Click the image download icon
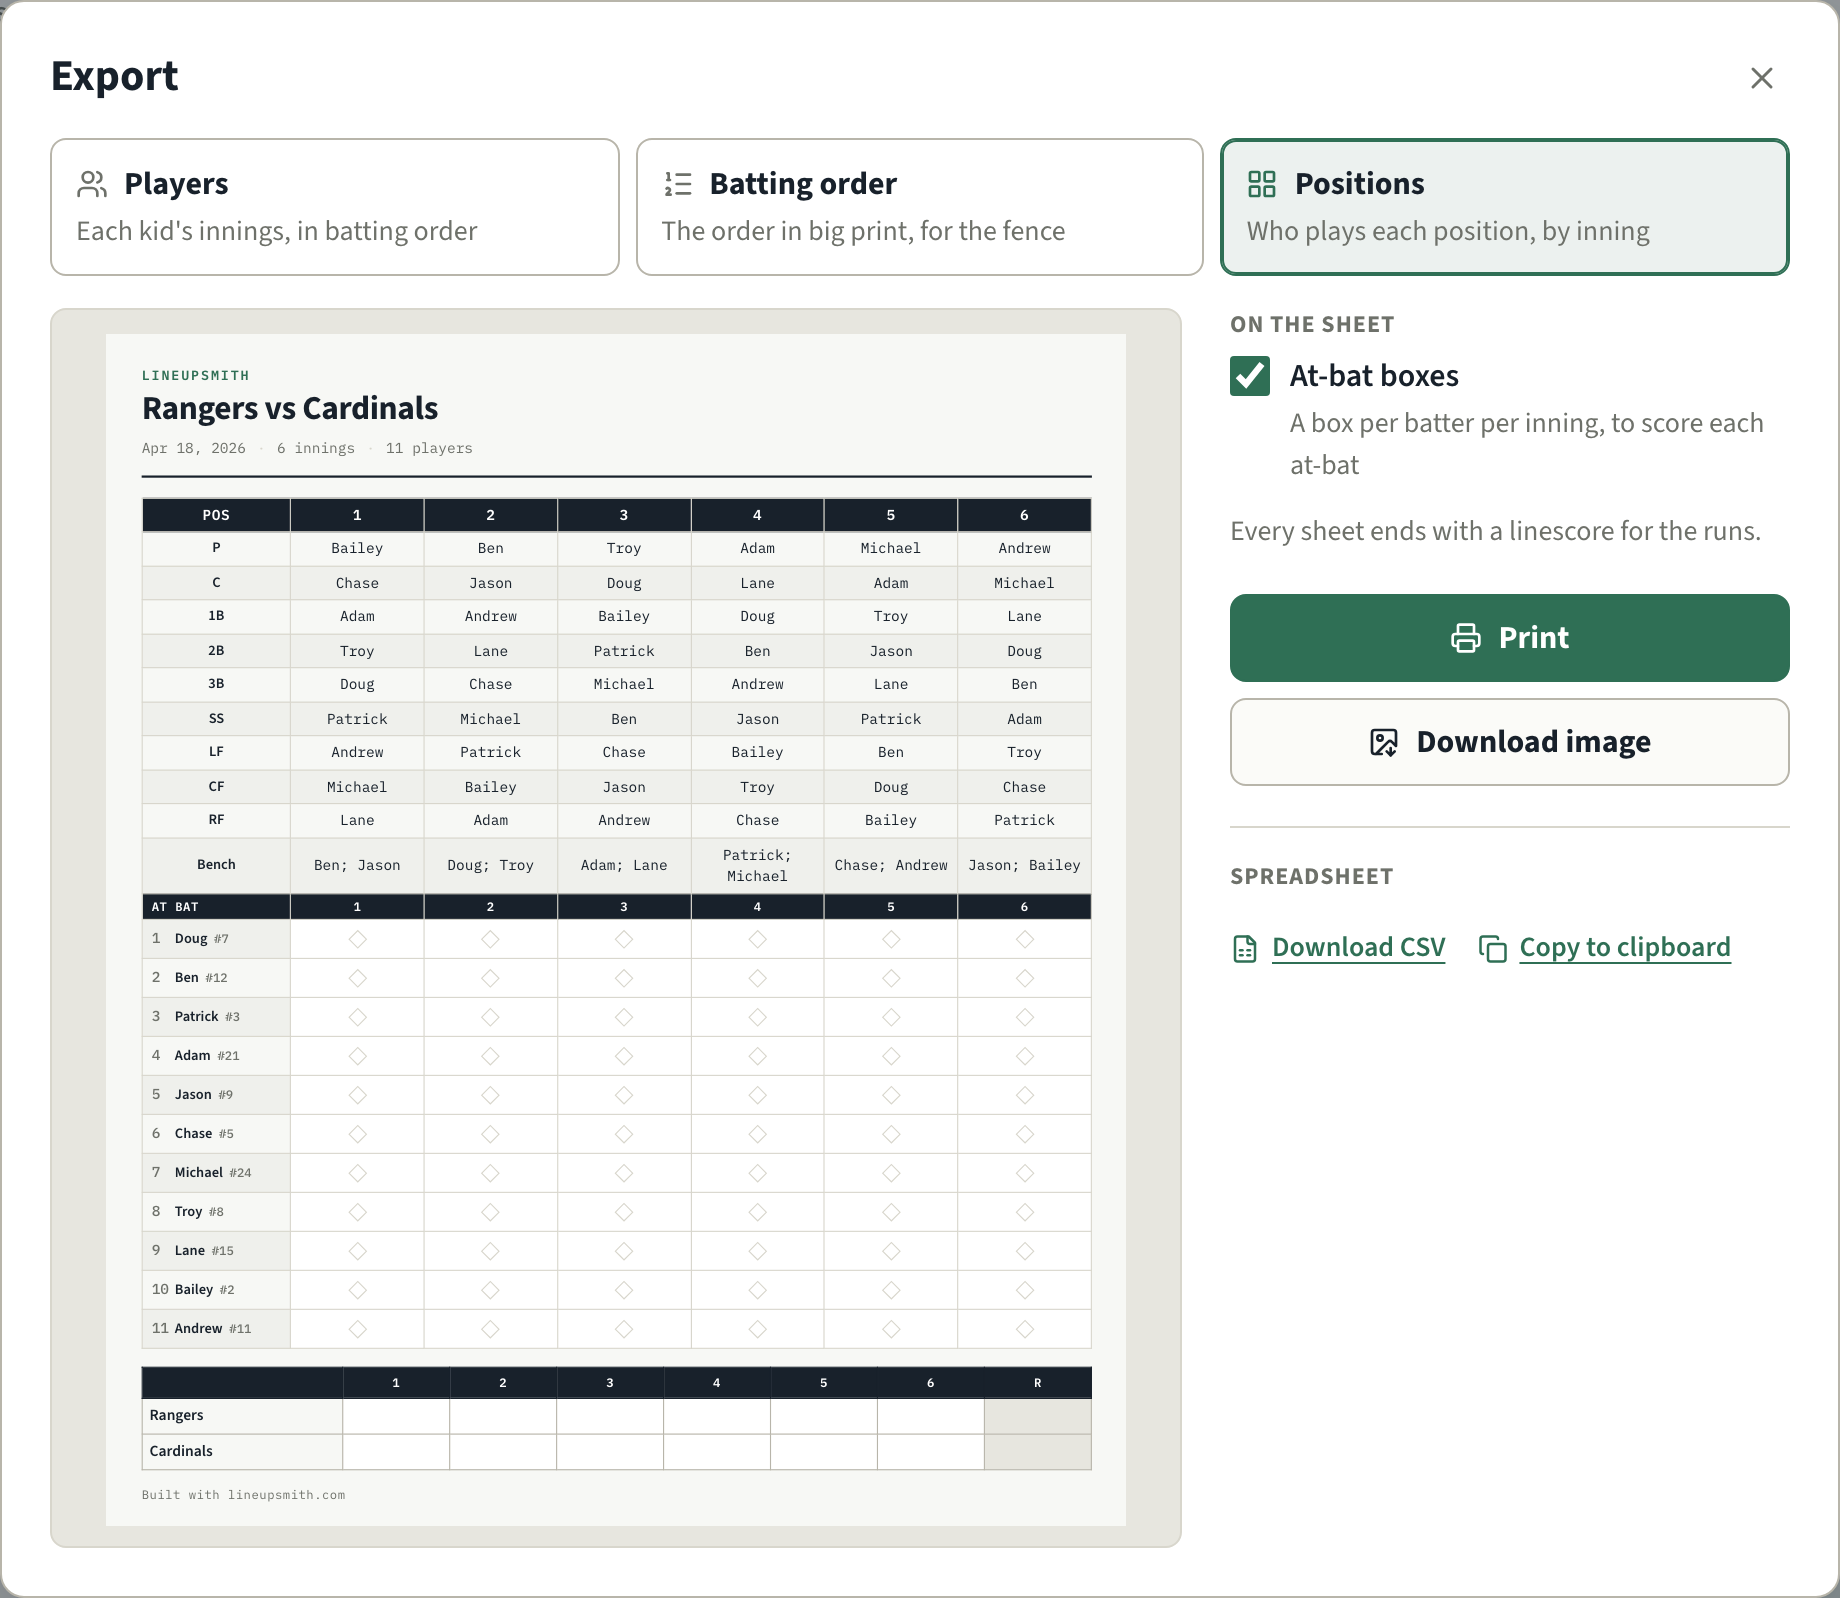The width and height of the screenshot is (1840, 1598). click(1384, 742)
